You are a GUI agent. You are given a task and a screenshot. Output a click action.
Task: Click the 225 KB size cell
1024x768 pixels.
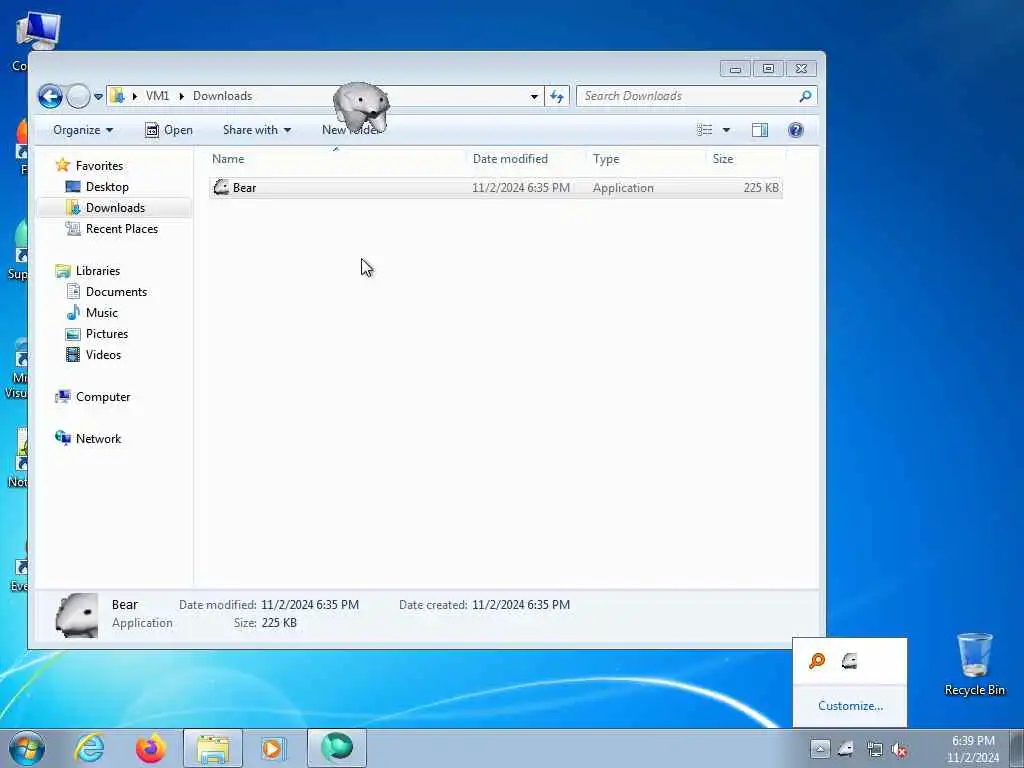[x=761, y=187]
